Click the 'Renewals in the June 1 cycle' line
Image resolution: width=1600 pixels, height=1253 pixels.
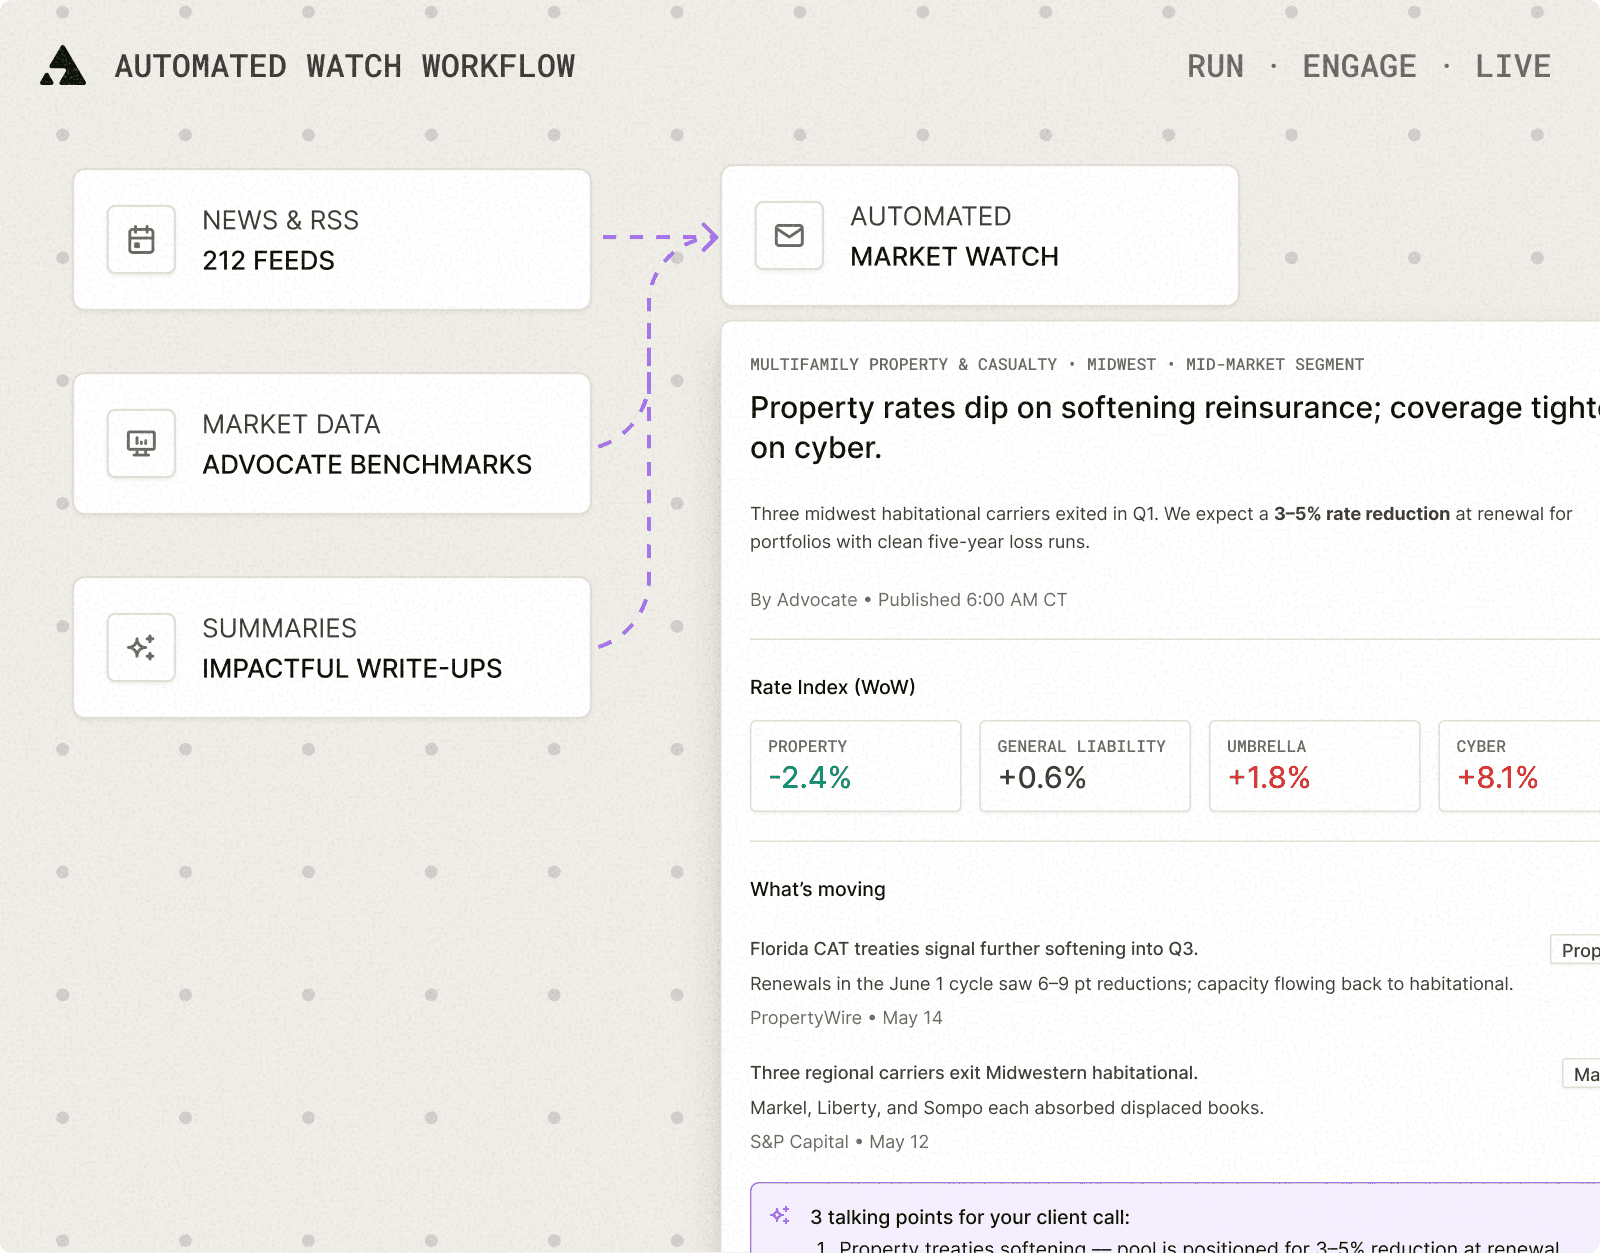[x=1131, y=984]
